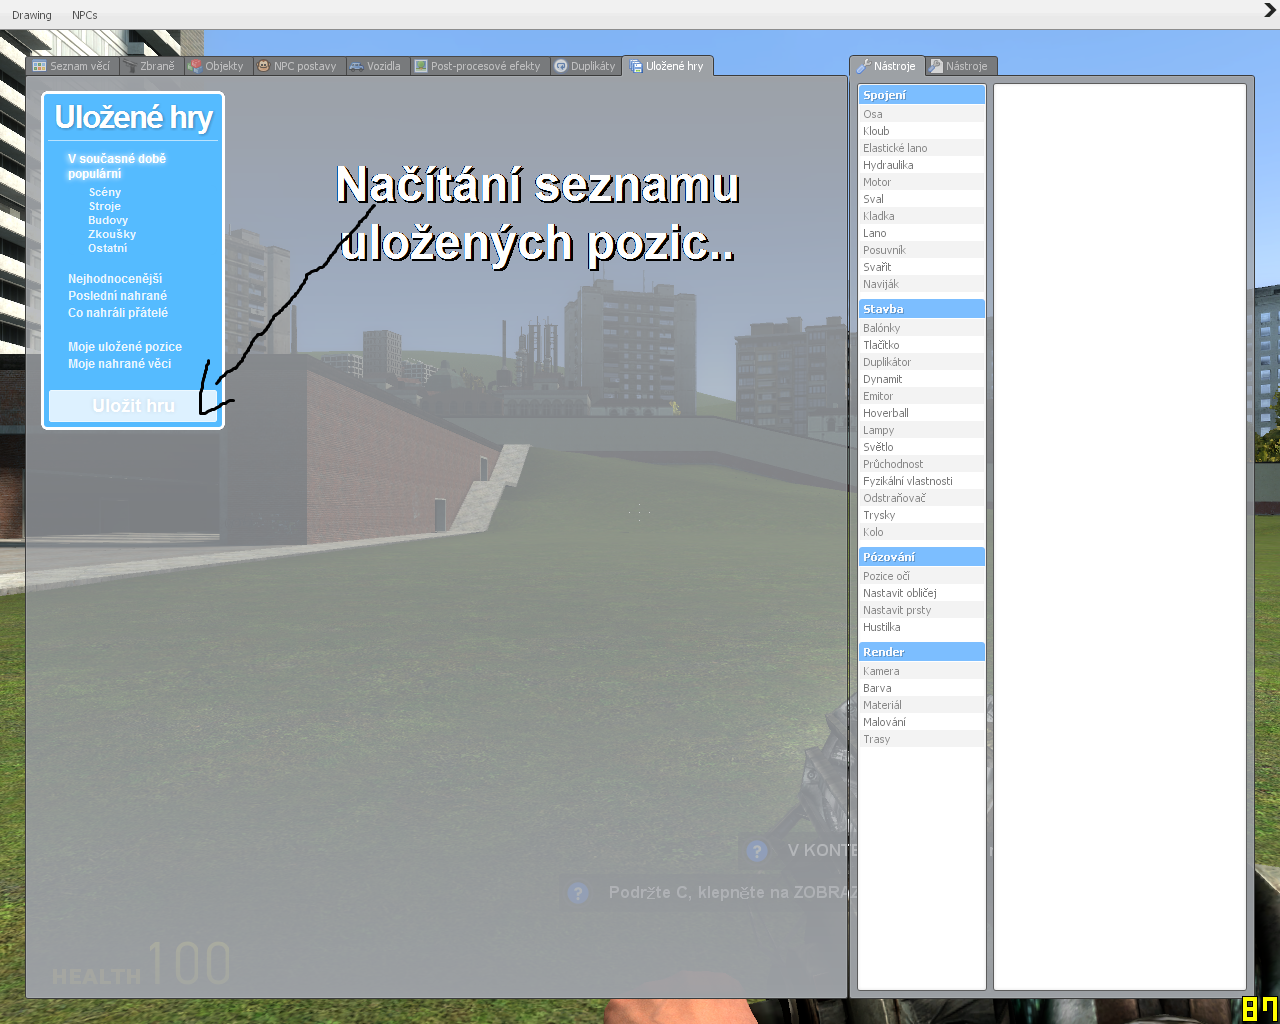Open Moje nahrané věci

click(x=120, y=364)
